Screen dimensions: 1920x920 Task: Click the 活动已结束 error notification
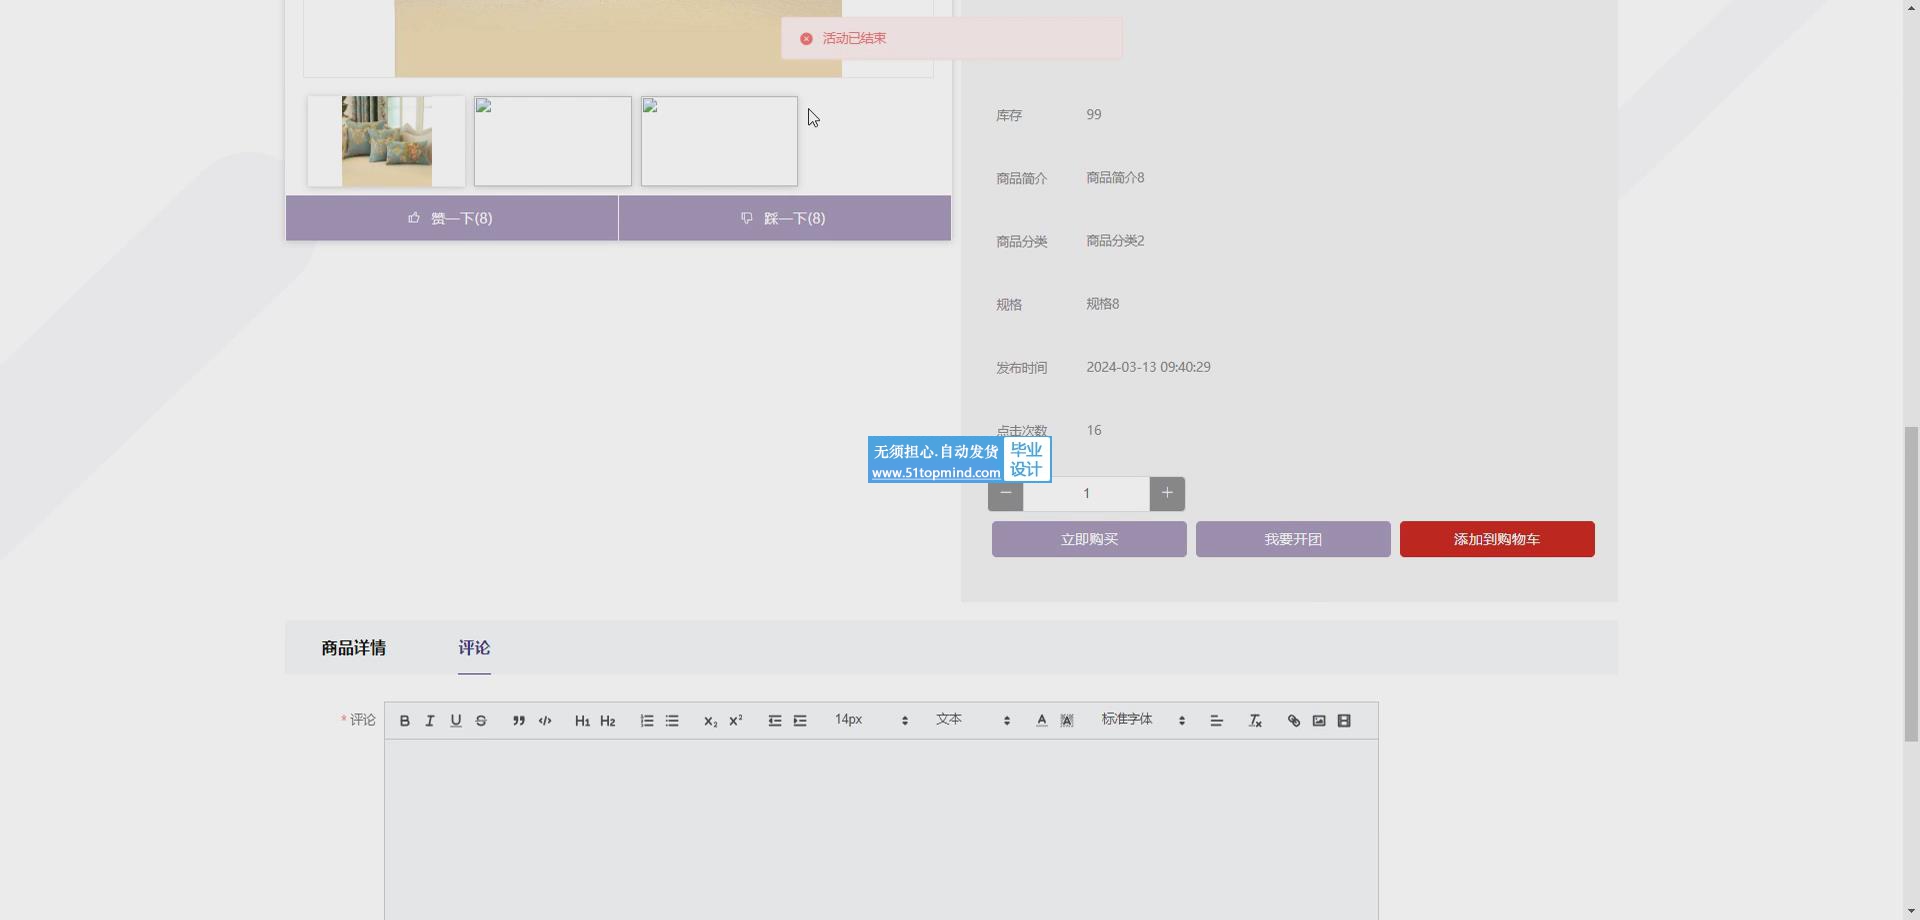[x=951, y=38]
